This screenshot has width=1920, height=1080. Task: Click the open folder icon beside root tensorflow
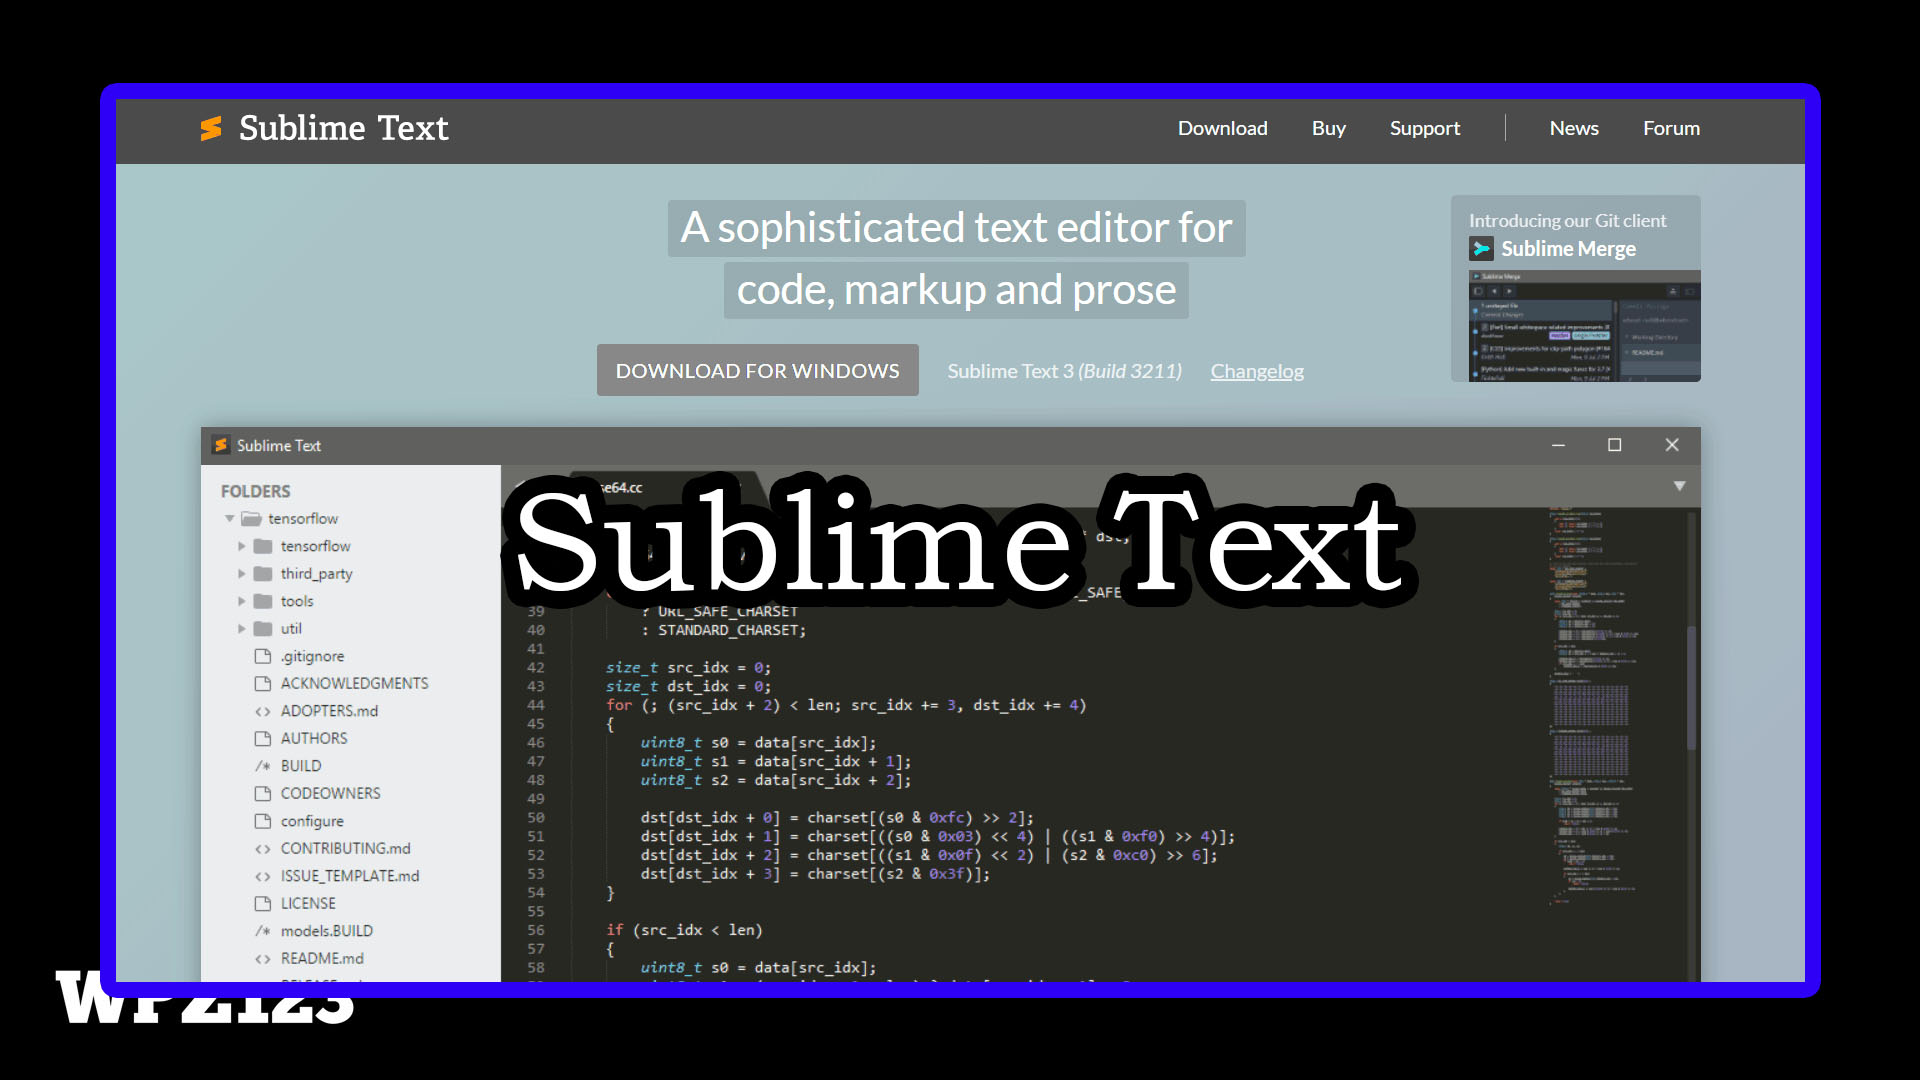[x=252, y=518]
